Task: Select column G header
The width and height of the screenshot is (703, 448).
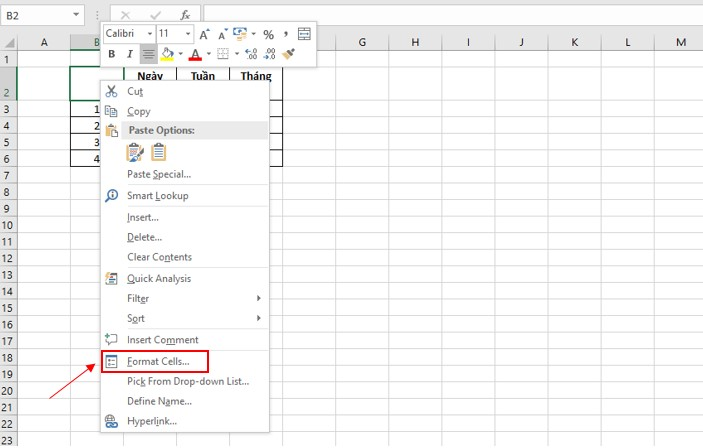Action: tap(362, 43)
